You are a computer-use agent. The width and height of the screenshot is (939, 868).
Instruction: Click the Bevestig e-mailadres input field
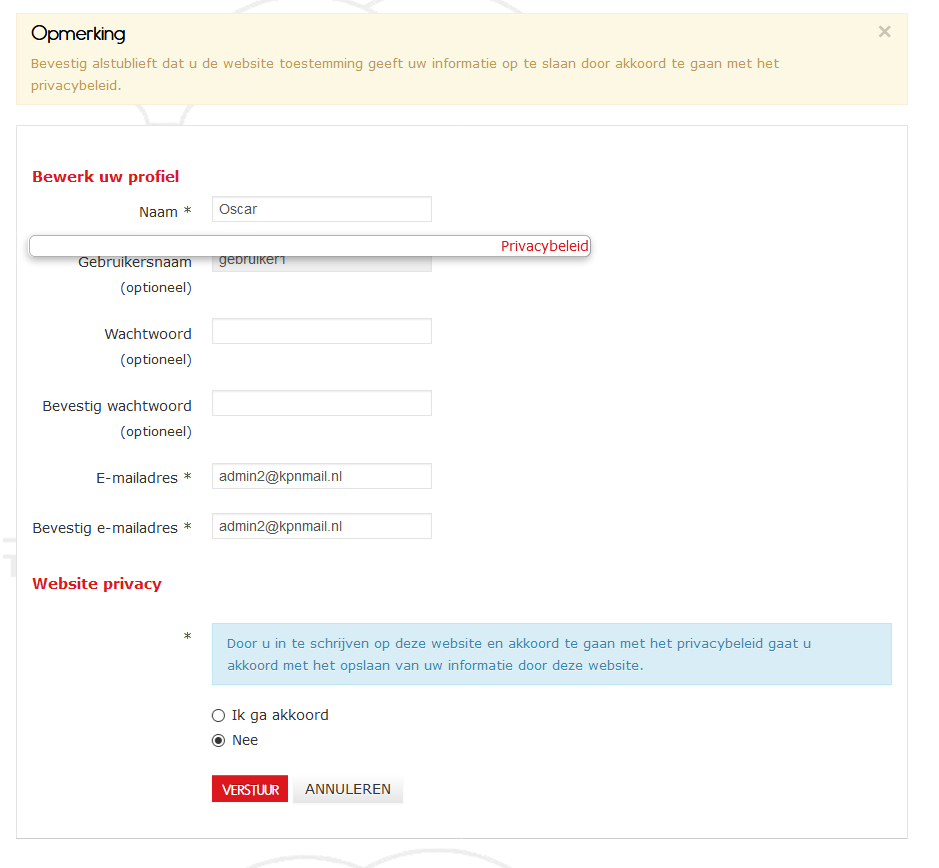pos(322,526)
